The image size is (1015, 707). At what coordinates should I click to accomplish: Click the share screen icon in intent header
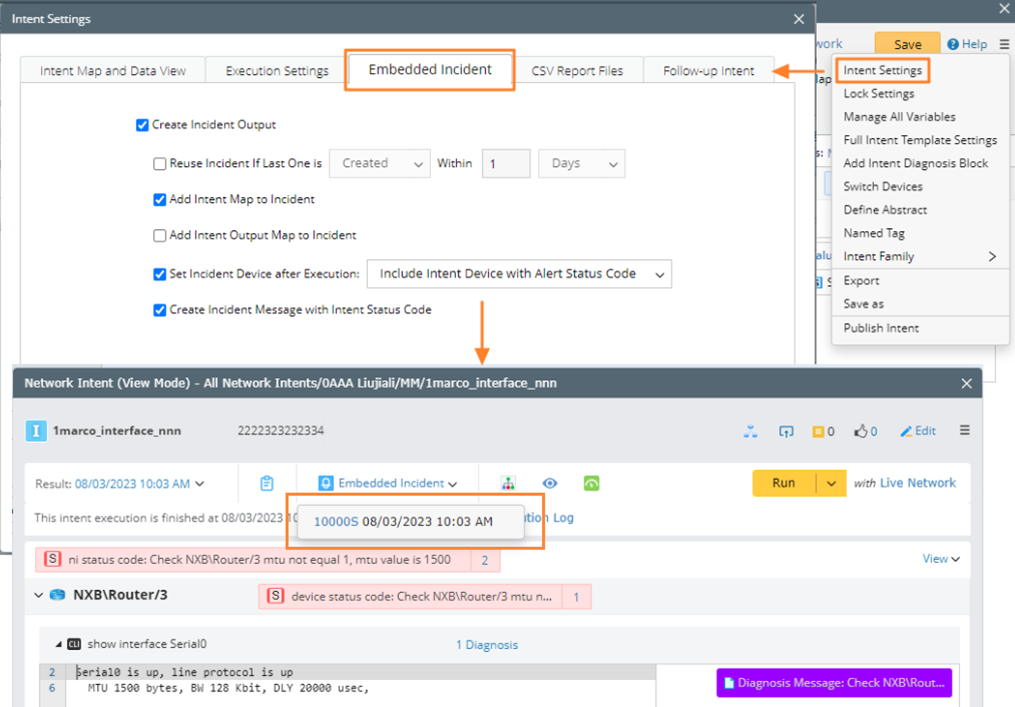(x=786, y=431)
